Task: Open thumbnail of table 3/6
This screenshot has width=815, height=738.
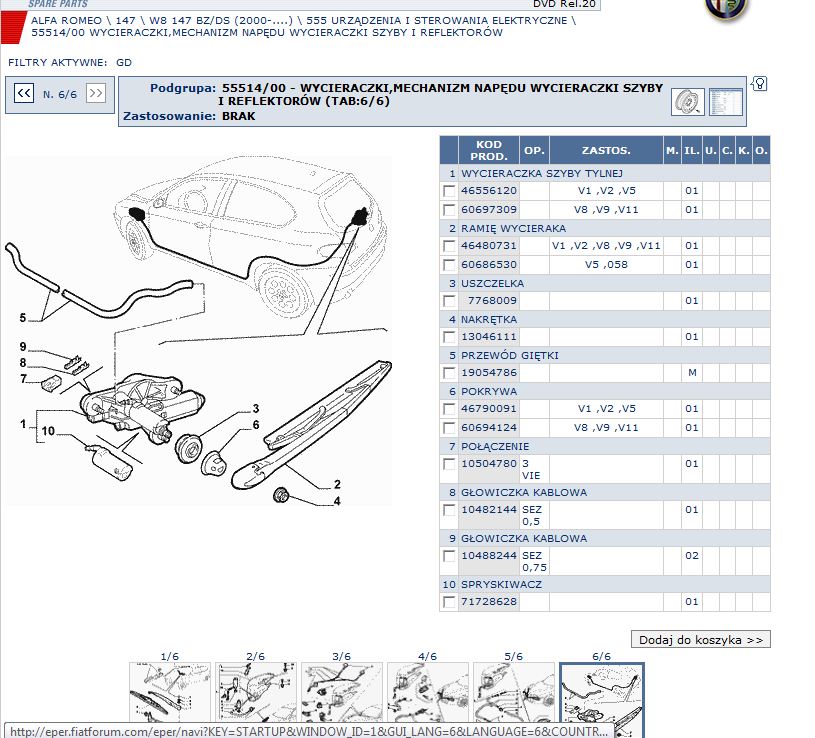Action: (x=341, y=692)
